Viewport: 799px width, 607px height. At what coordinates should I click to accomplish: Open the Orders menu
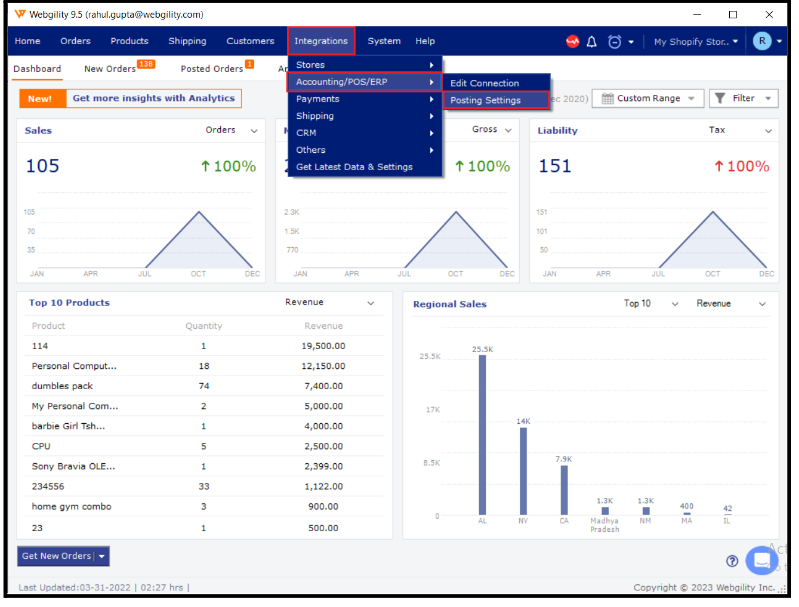click(x=75, y=41)
